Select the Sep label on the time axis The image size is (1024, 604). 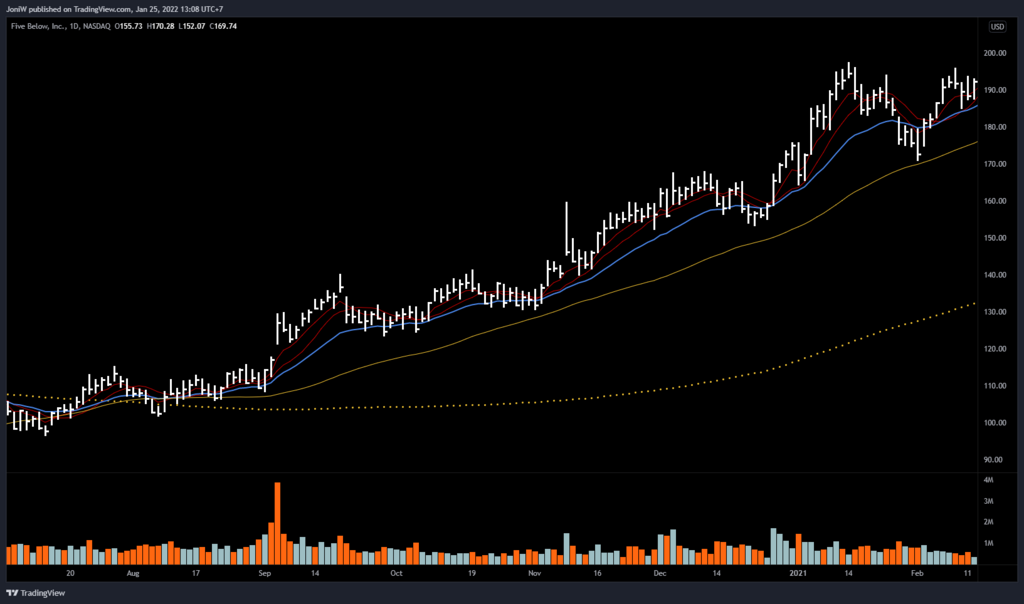coord(265,575)
